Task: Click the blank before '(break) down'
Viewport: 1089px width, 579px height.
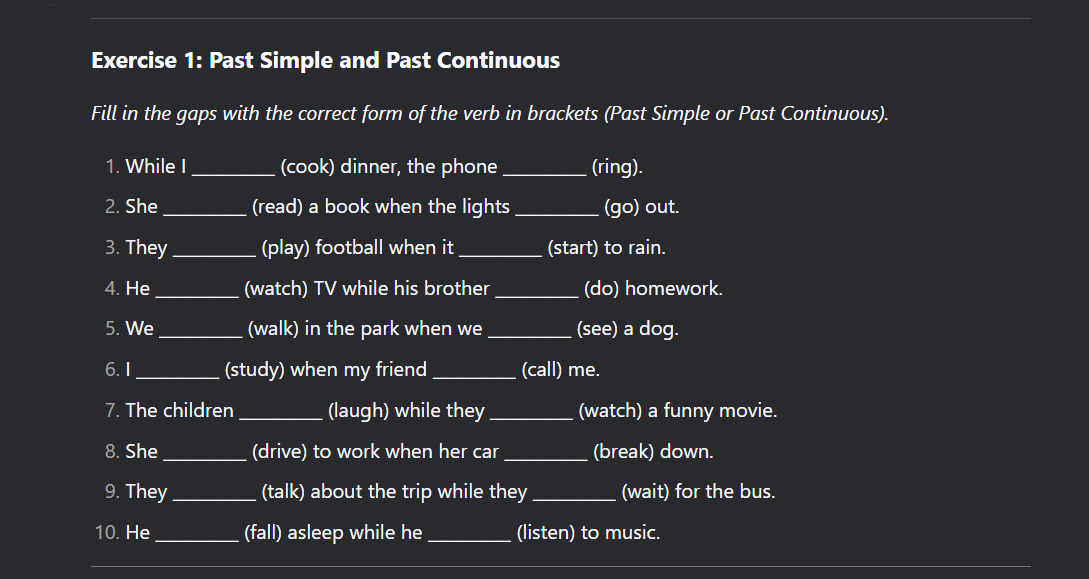Action: coord(546,453)
